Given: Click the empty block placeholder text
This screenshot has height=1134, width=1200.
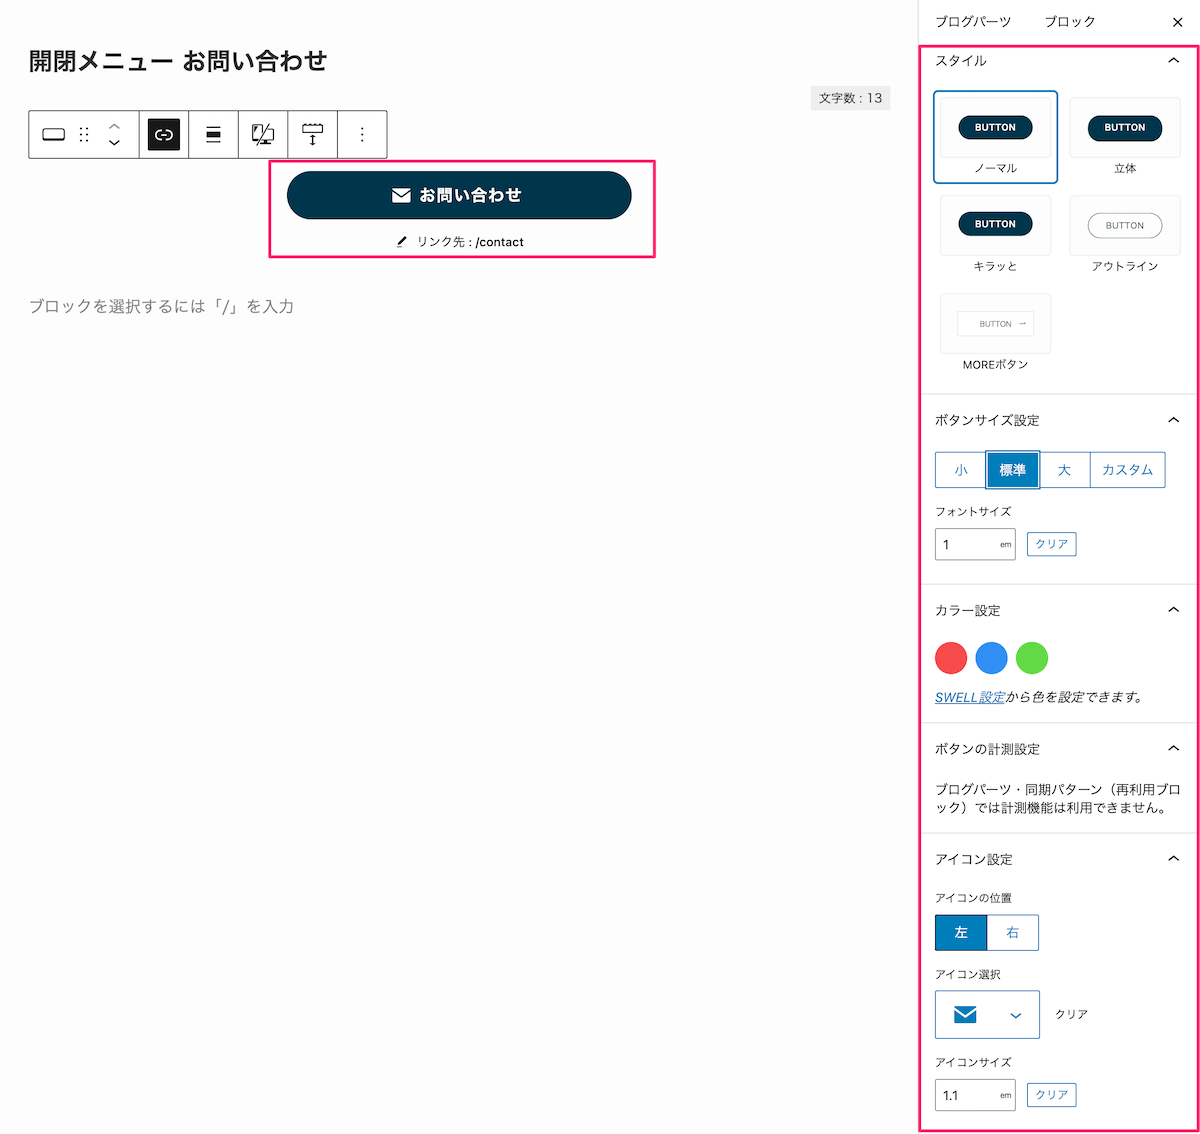Looking at the screenshot, I should pos(161,306).
